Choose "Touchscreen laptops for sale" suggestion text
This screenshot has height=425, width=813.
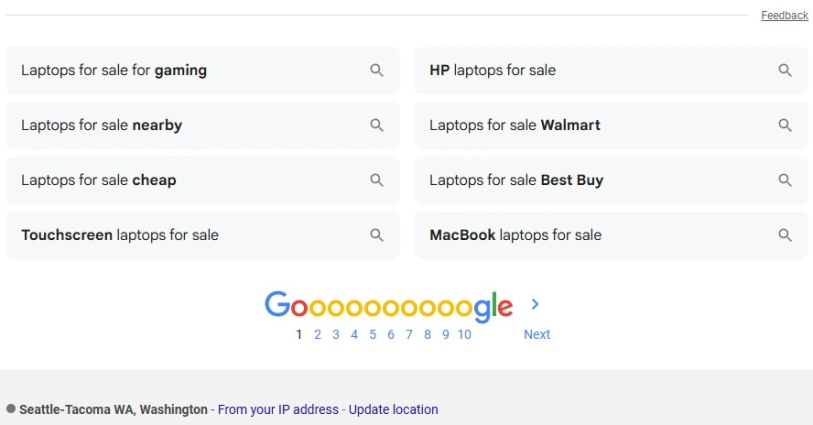pyautogui.click(x=120, y=236)
